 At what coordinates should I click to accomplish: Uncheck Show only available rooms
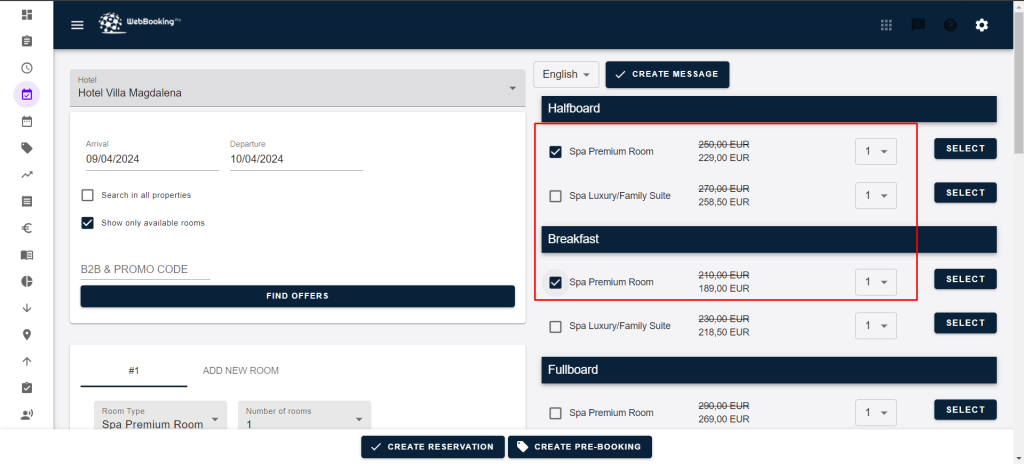(88, 223)
